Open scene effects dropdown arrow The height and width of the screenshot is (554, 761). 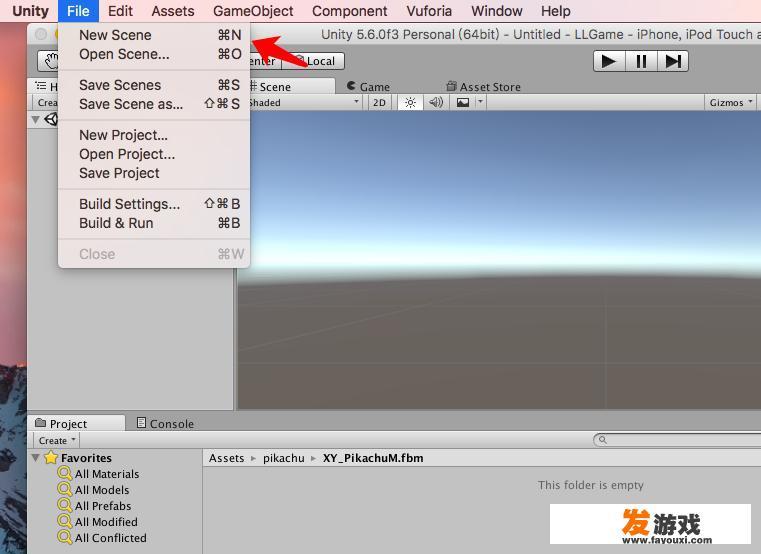(x=480, y=102)
